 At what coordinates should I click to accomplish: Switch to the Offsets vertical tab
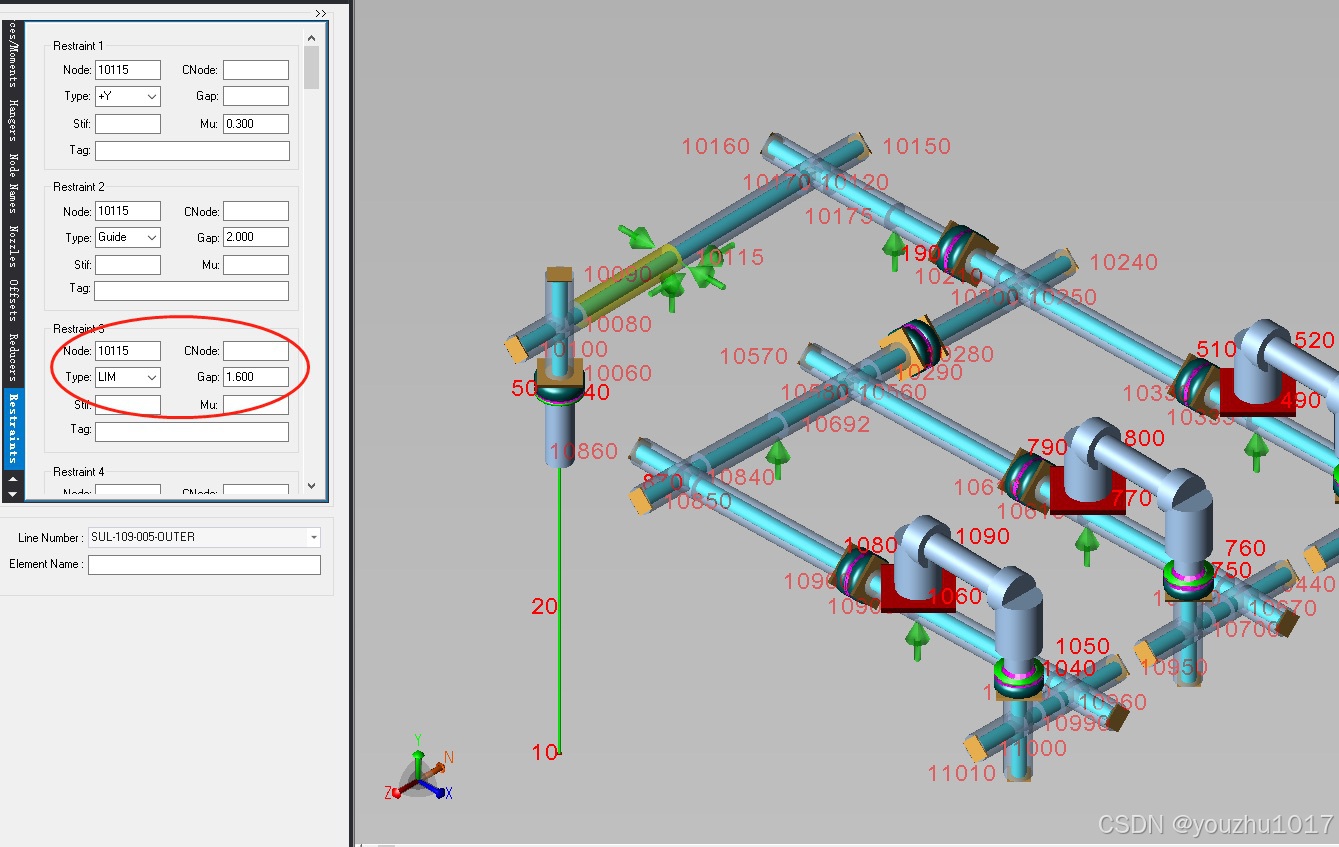point(12,301)
